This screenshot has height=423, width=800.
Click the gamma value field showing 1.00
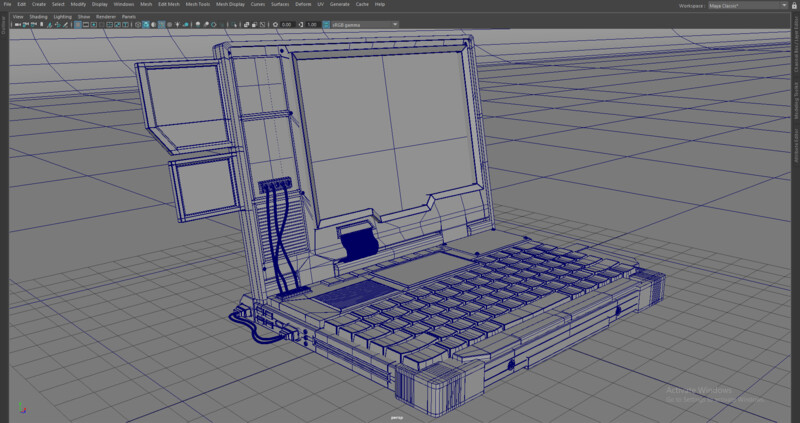click(312, 24)
